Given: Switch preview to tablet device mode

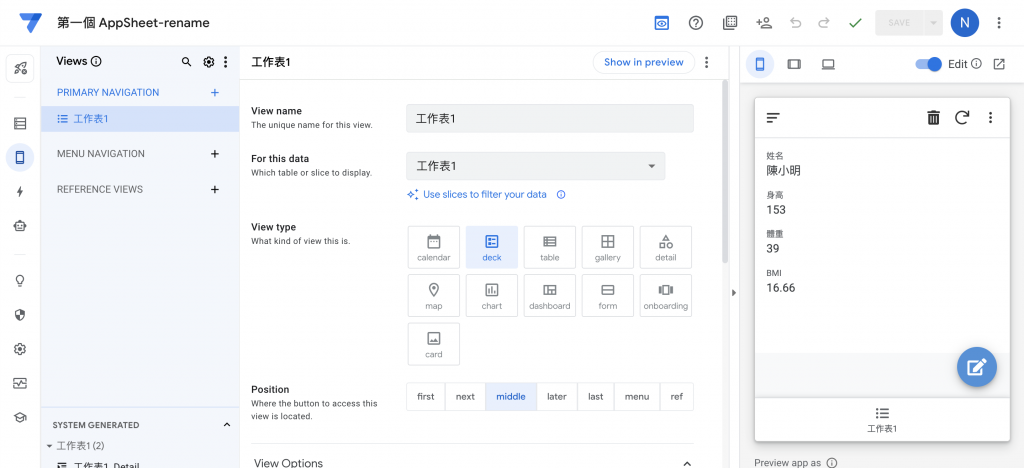Looking at the screenshot, I should click(x=794, y=64).
